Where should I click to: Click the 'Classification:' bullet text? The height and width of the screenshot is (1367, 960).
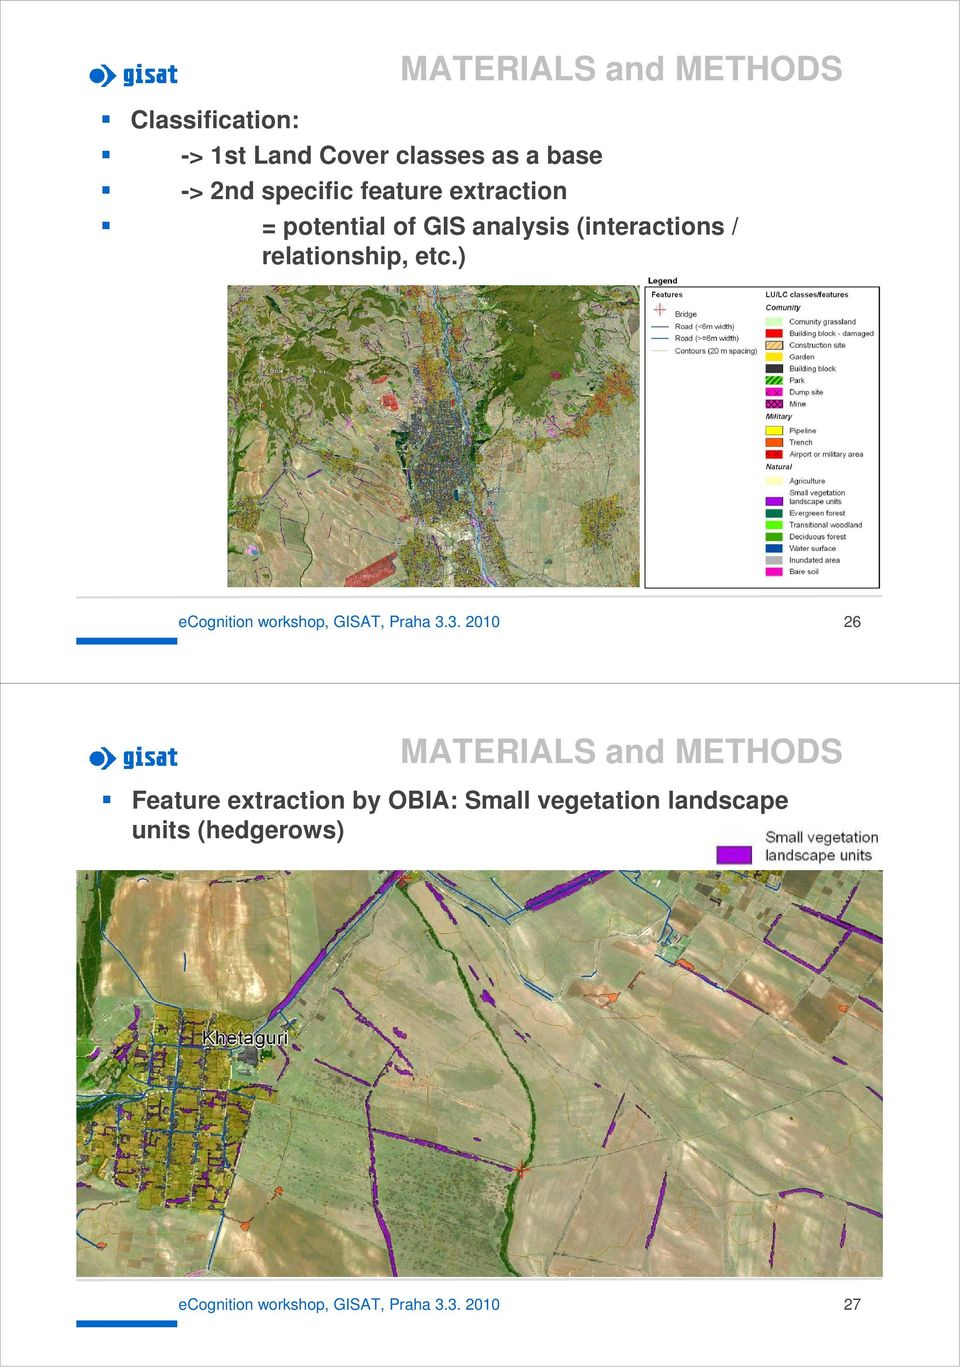pyautogui.click(x=215, y=120)
